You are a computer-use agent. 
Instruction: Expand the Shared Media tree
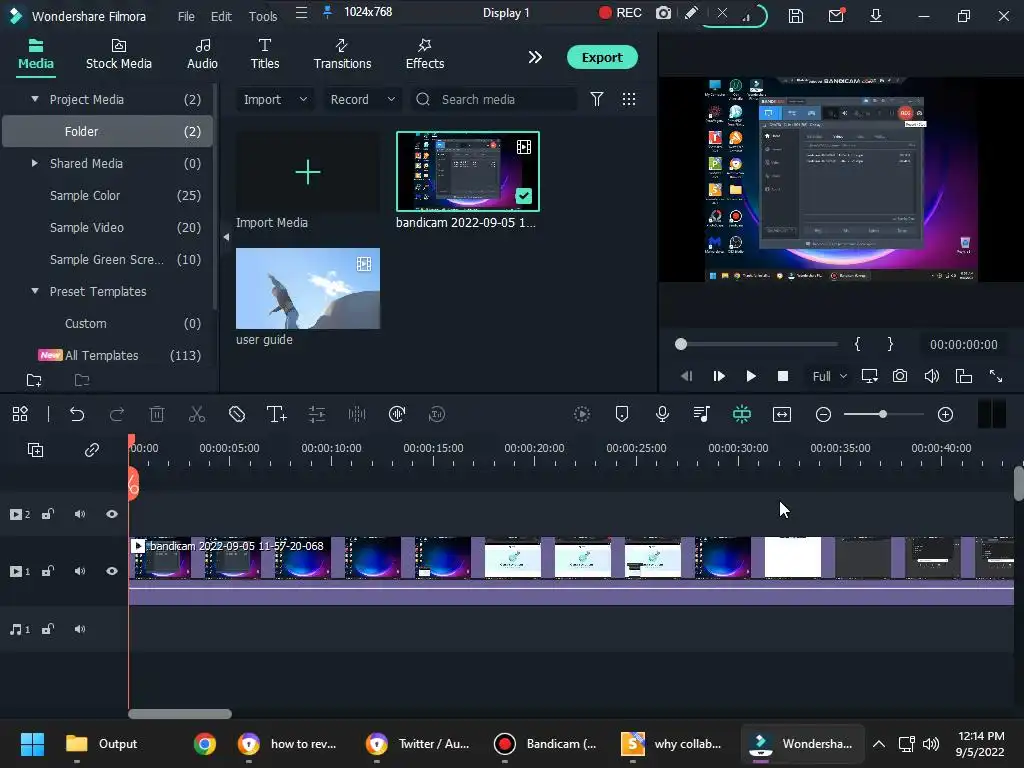coord(35,163)
